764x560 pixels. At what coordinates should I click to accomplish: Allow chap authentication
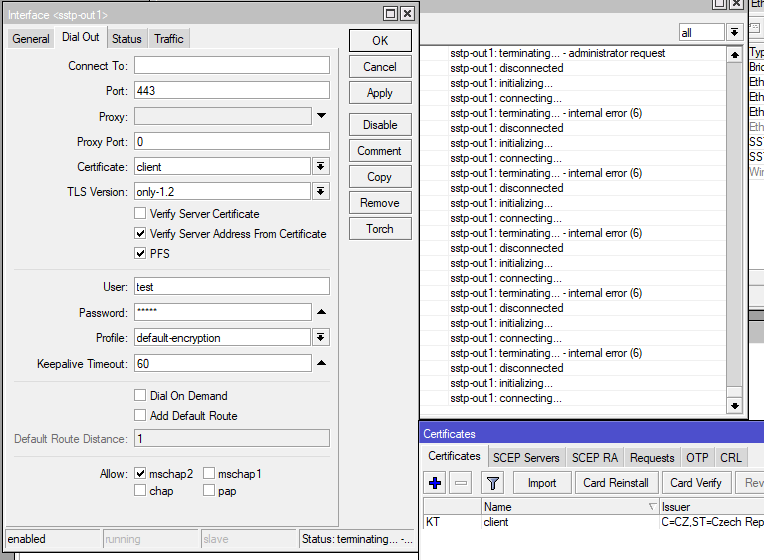(140, 490)
